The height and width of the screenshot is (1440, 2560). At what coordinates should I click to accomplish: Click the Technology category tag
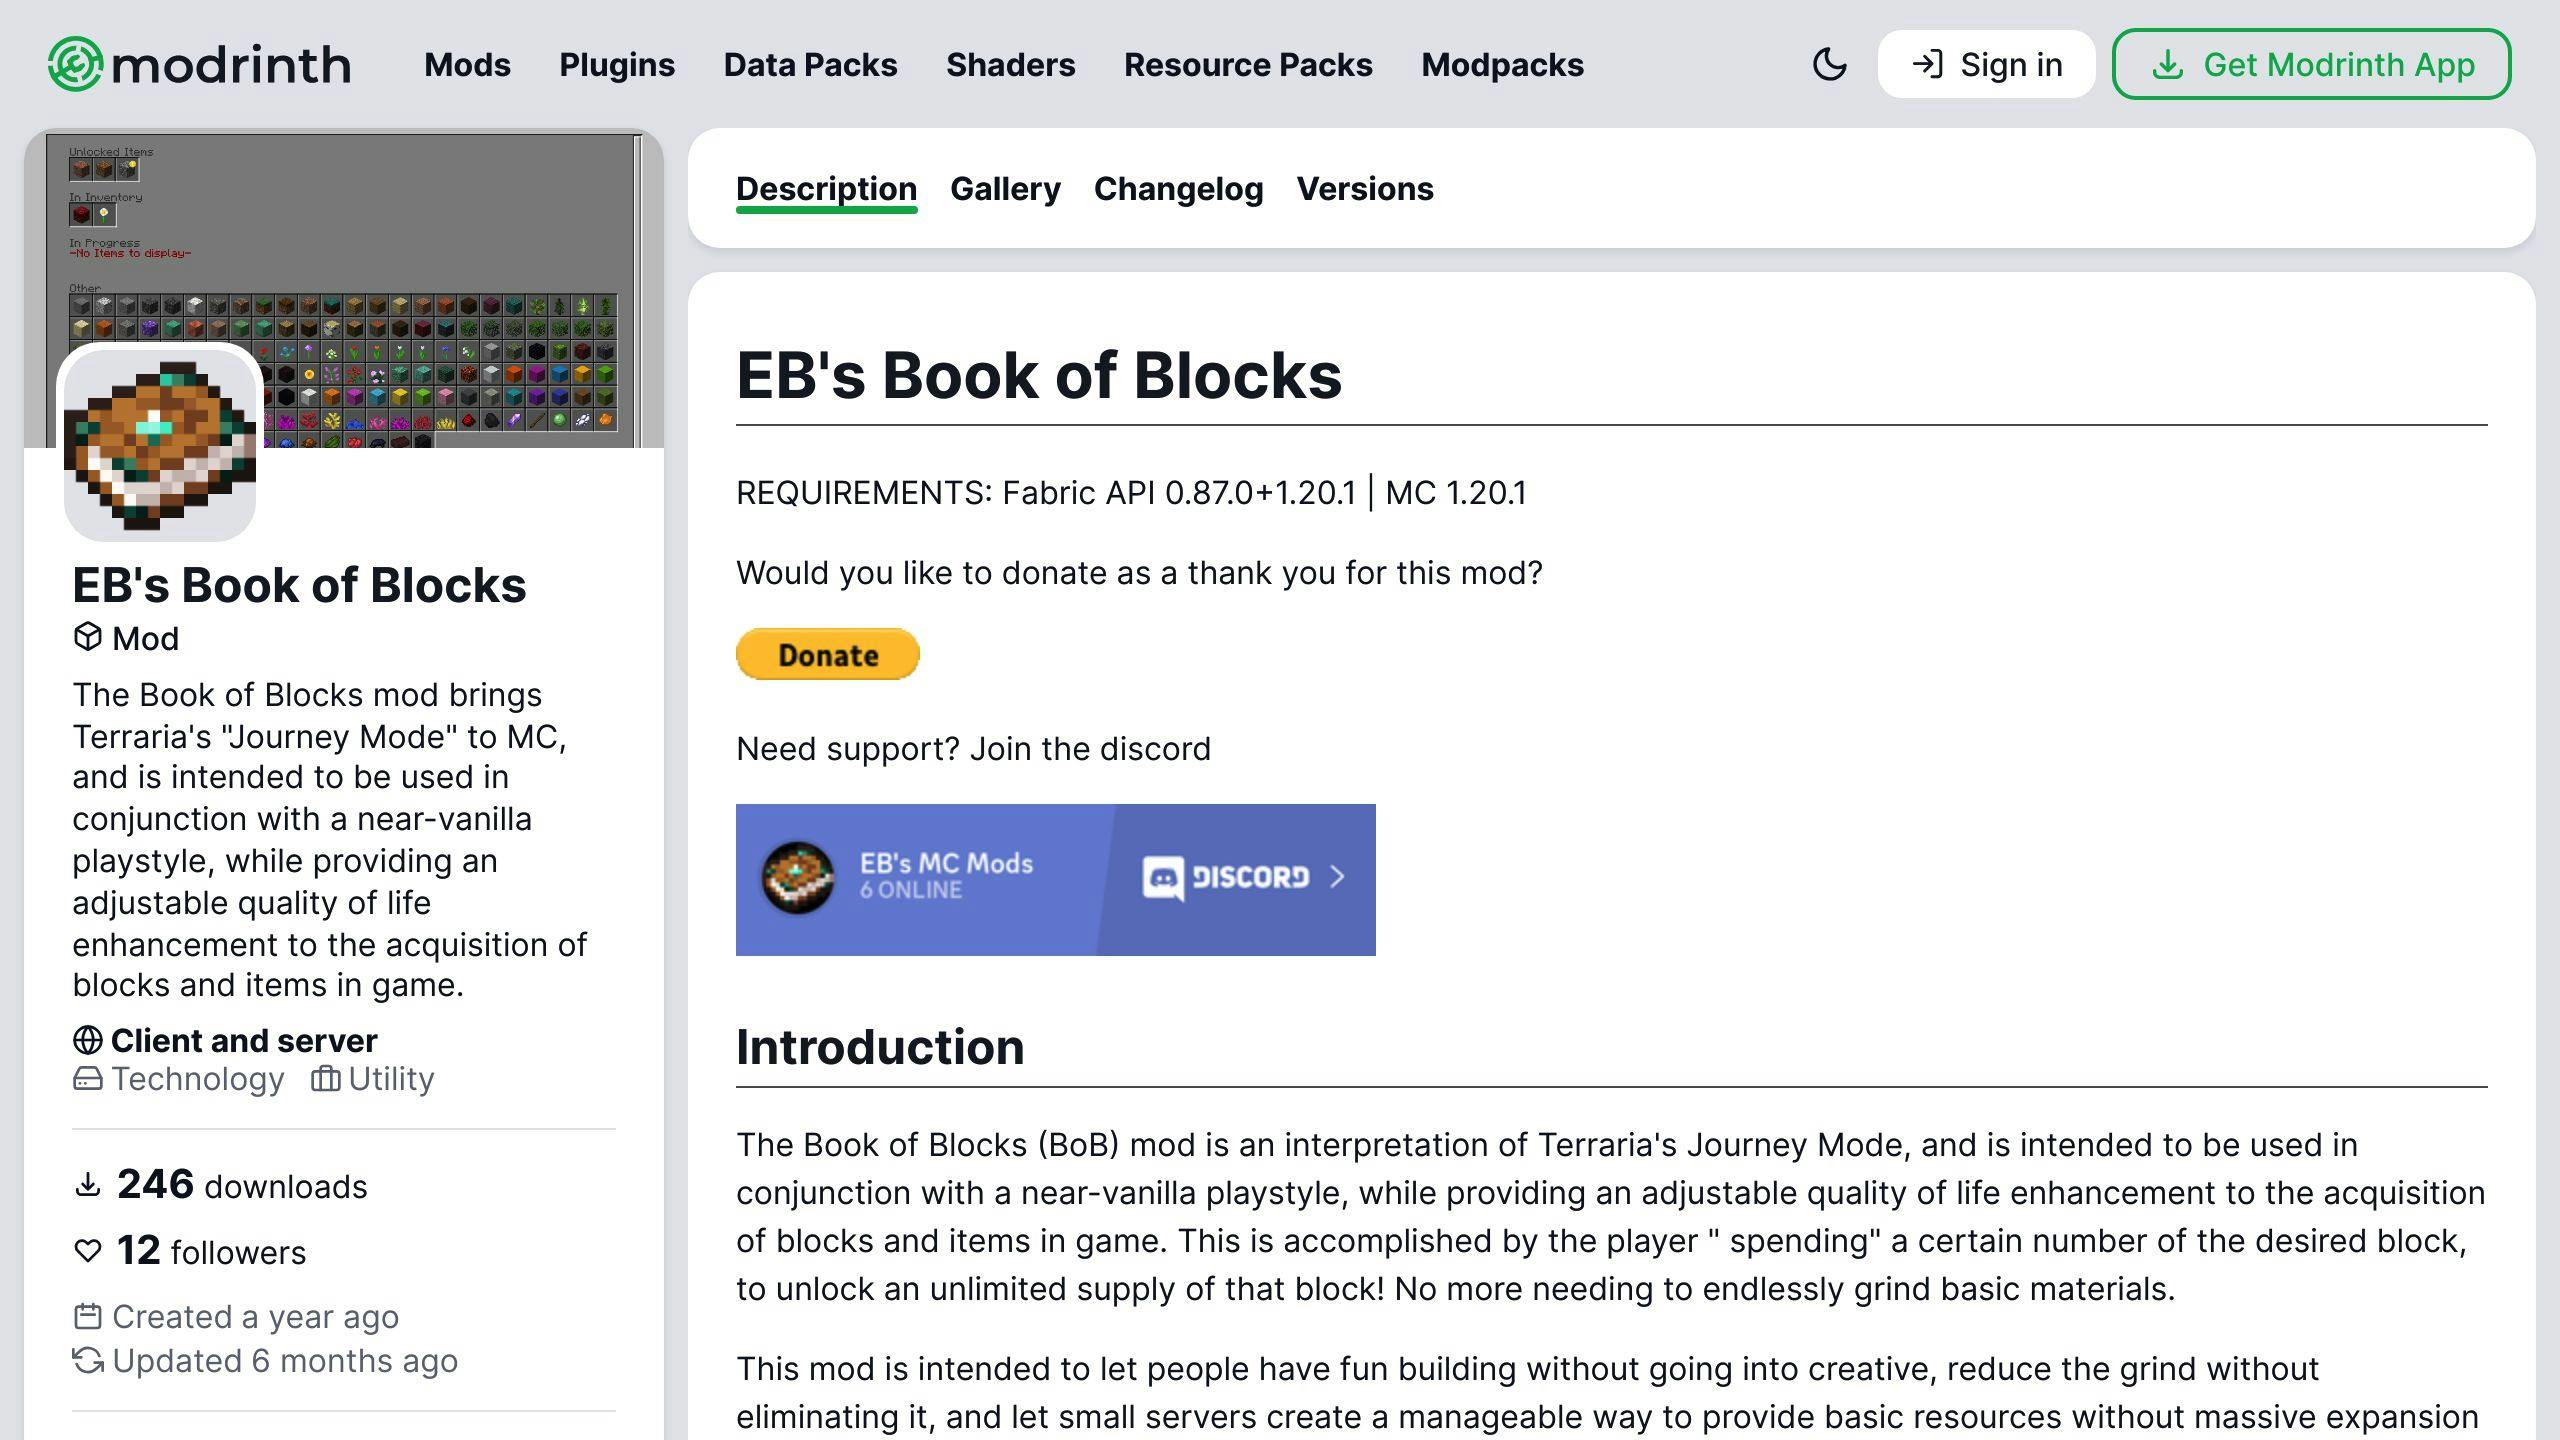[x=178, y=1079]
